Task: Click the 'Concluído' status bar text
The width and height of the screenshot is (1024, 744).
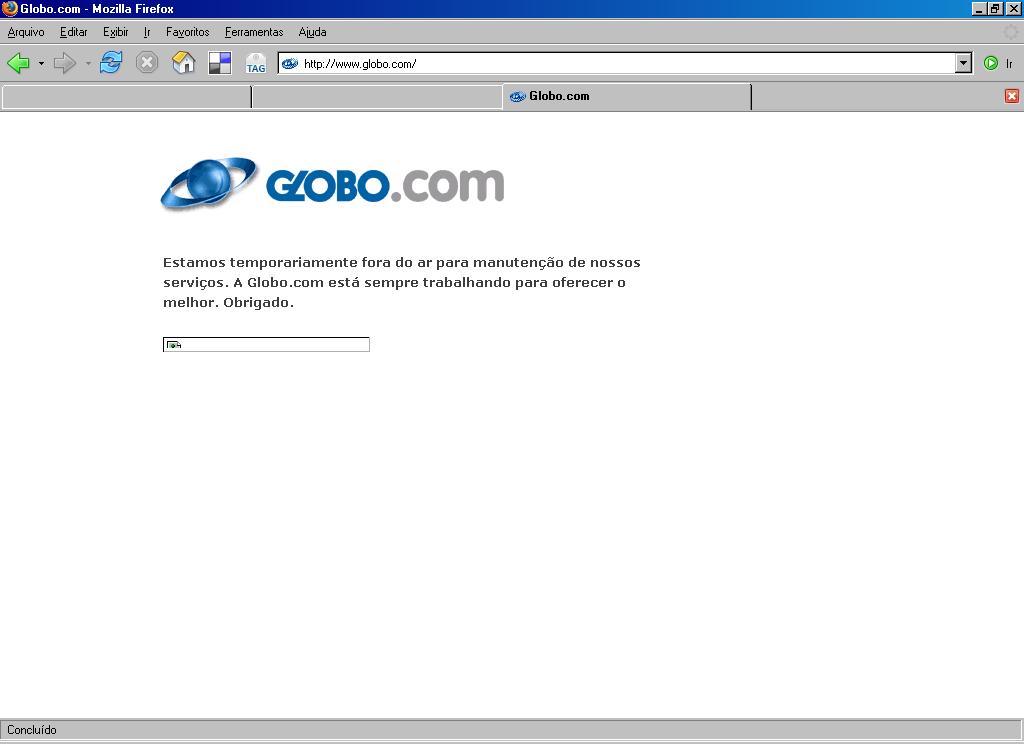Action: tap(32, 730)
